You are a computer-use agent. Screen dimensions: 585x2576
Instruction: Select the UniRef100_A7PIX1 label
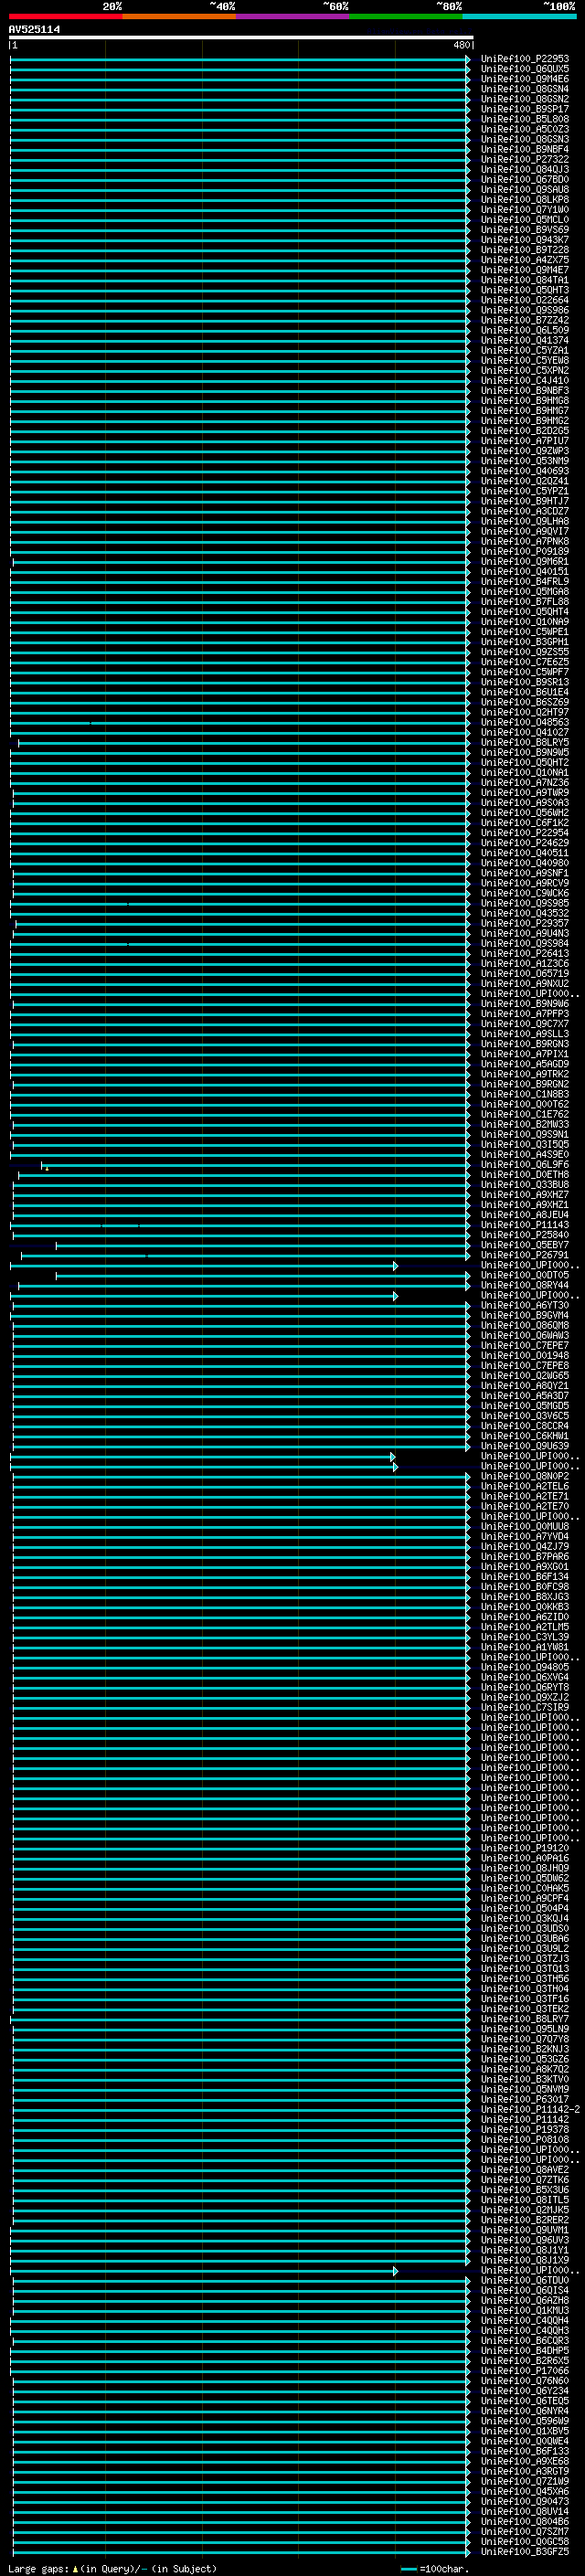[524, 1054]
